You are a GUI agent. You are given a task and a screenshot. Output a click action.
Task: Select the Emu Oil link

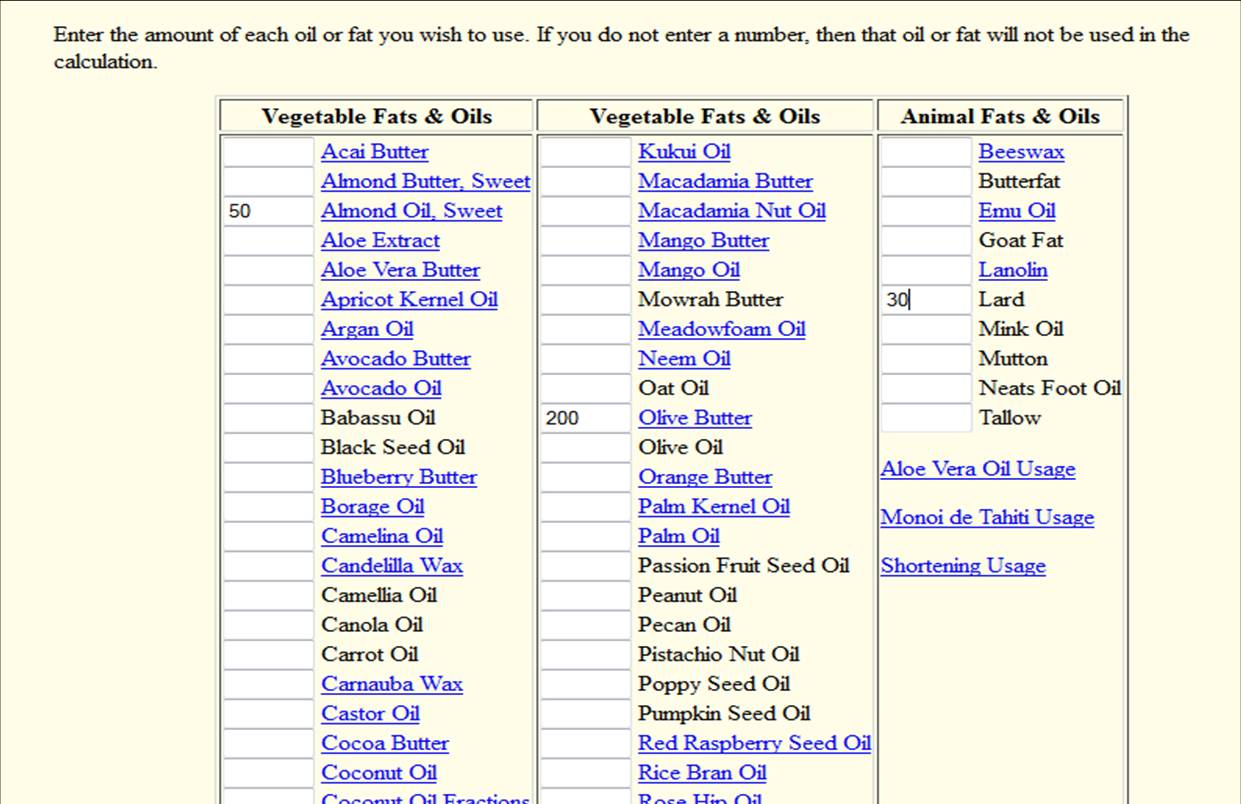pyautogui.click(x=1016, y=211)
